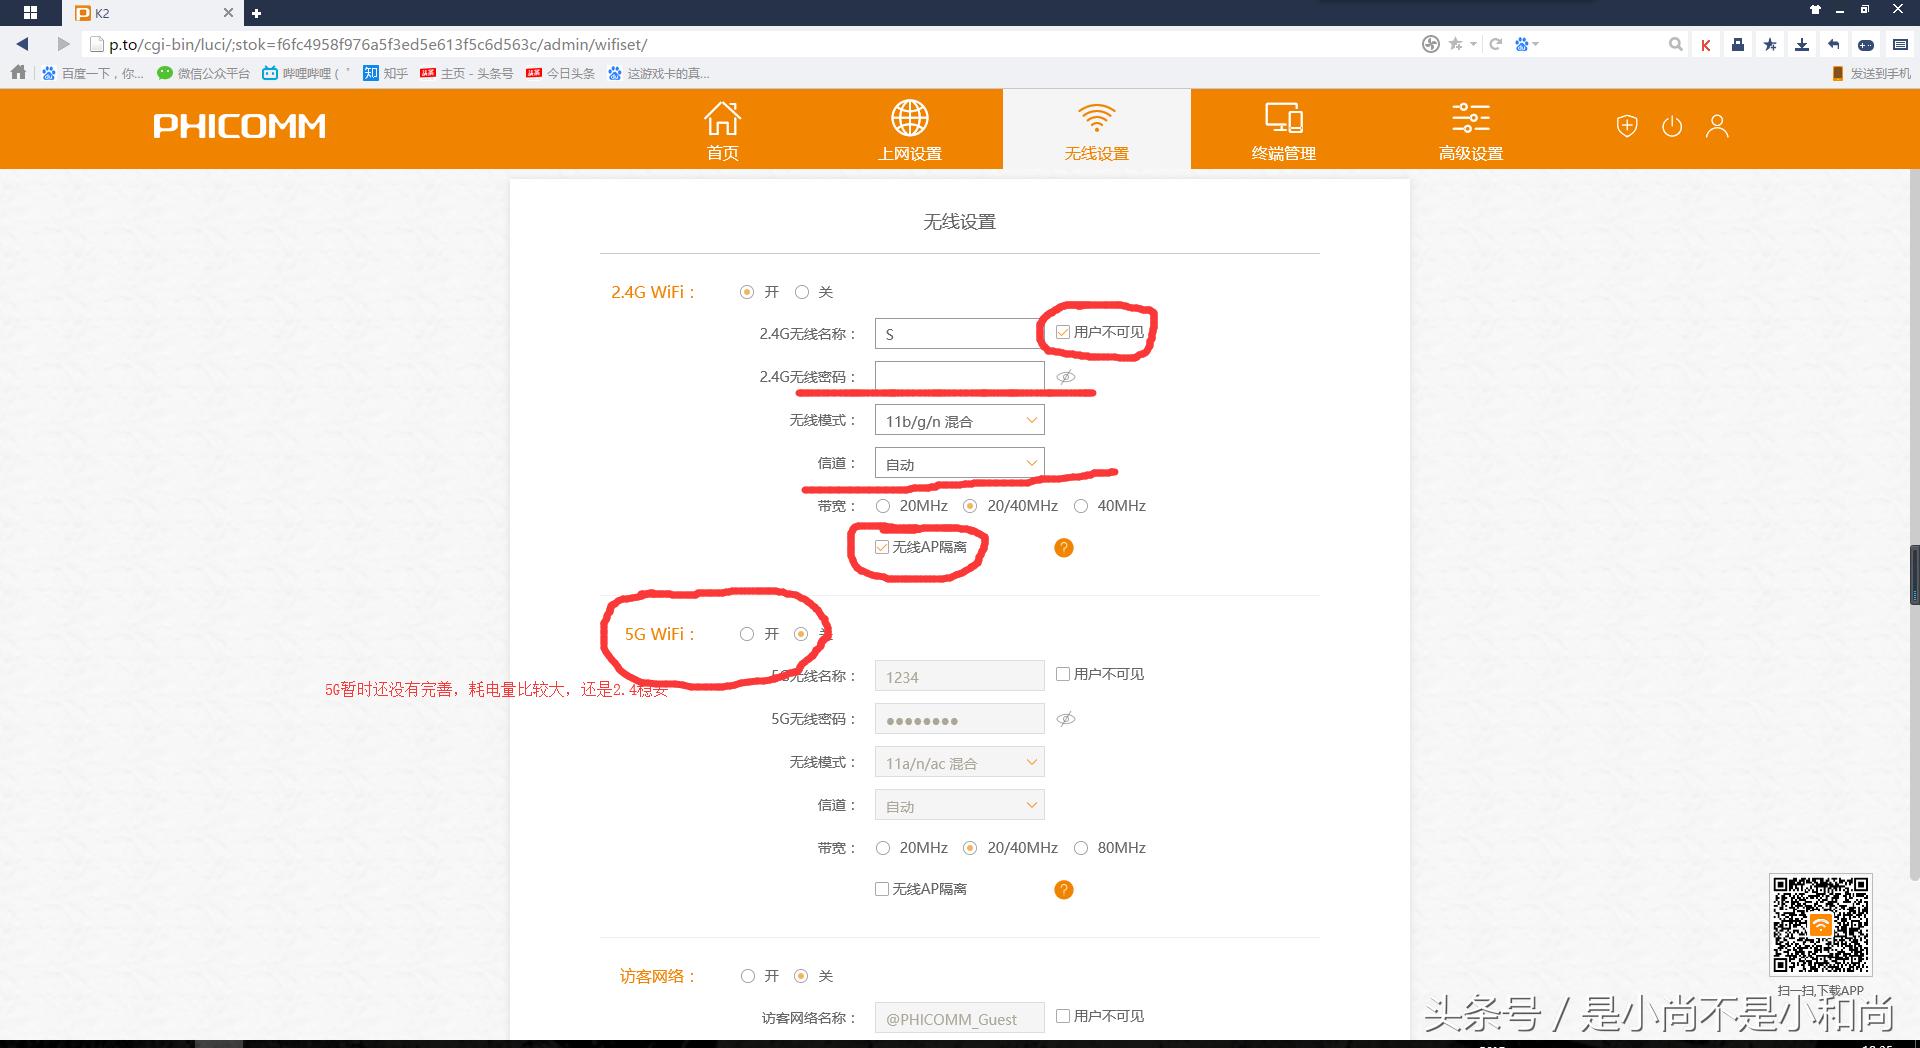Select the 无线设置 tab
1920x1048 pixels.
click(x=1097, y=128)
